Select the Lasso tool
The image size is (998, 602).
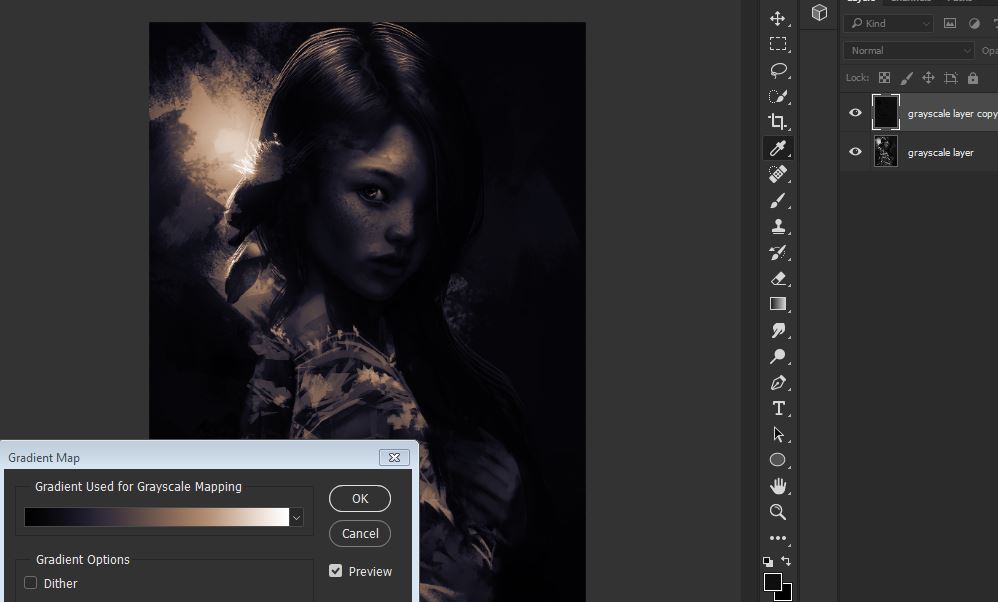[x=777, y=70]
